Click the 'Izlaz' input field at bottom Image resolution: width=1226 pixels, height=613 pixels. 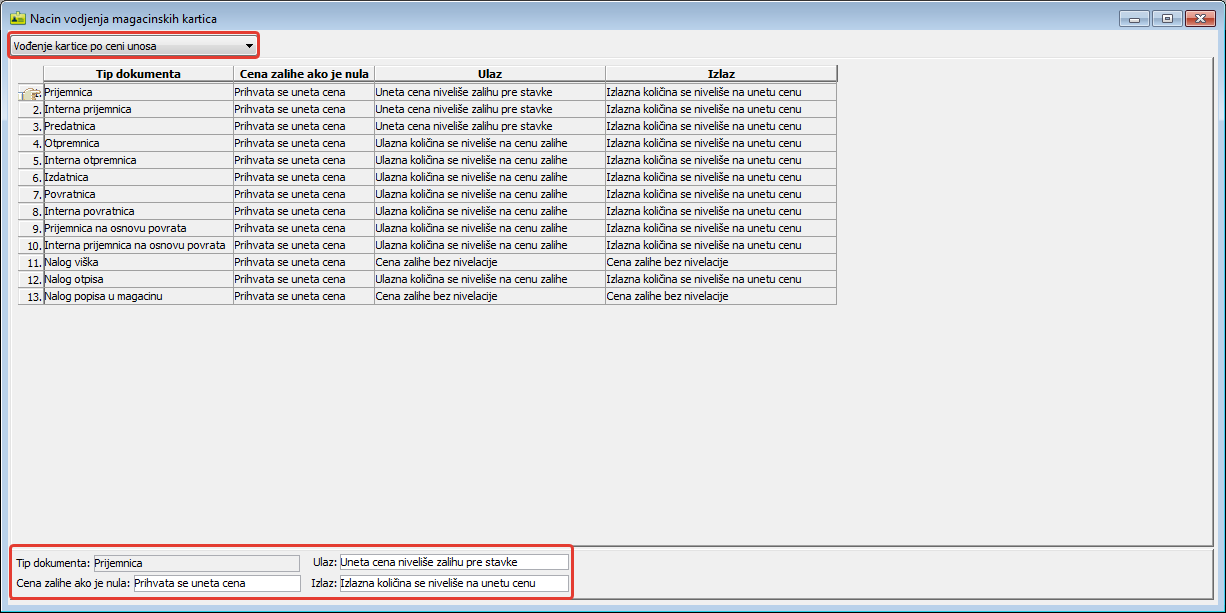(x=454, y=583)
